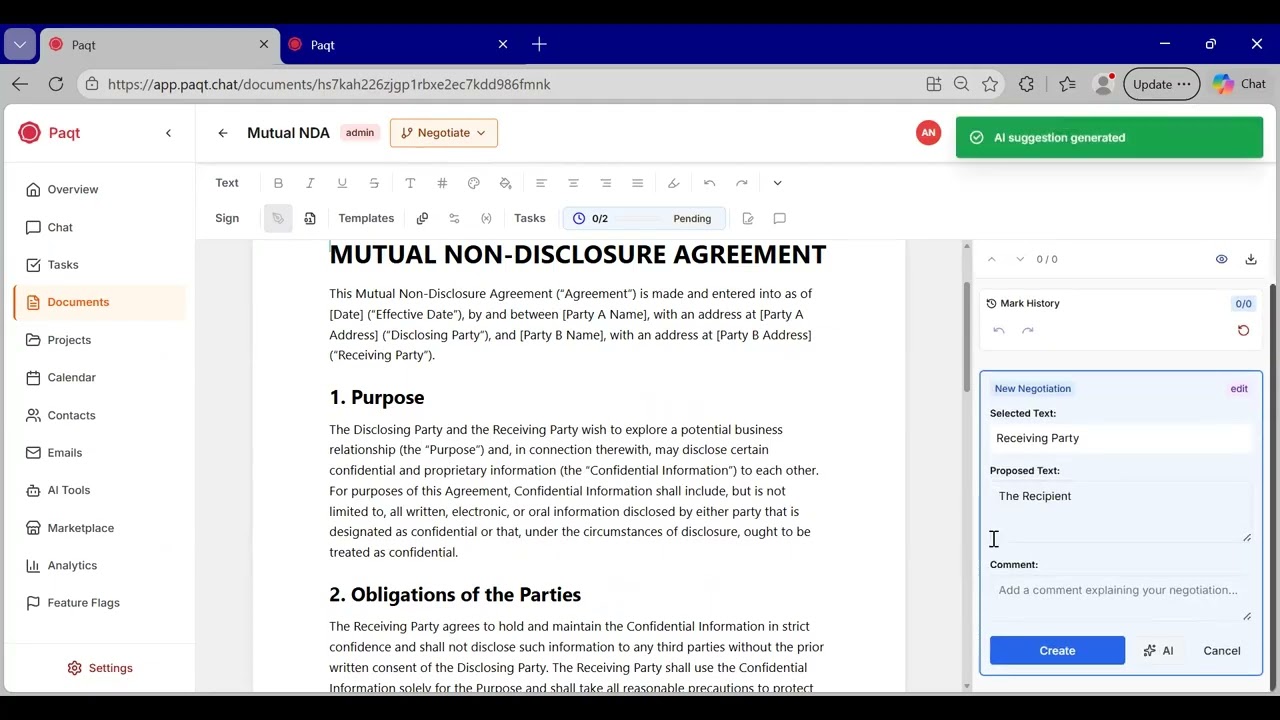
Task: Open Settings at the sidebar bottom
Action: pyautogui.click(x=100, y=668)
